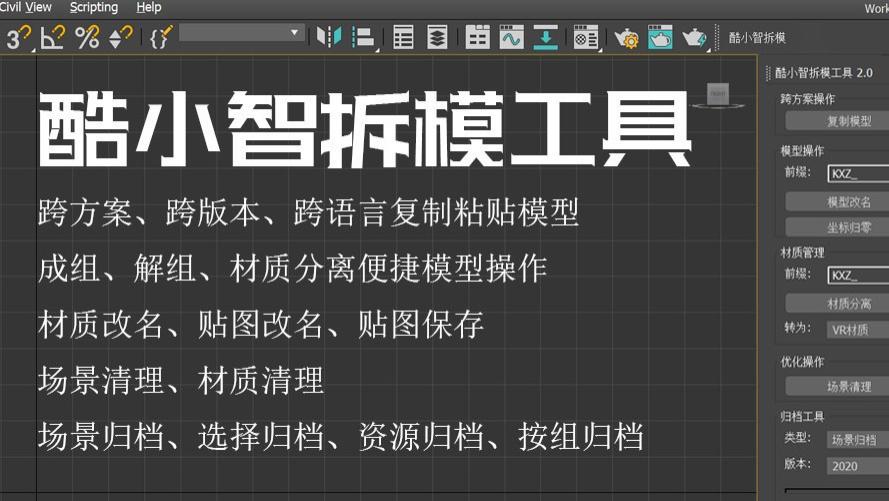Toggle the 3D Snaps tool
The width and height of the screenshot is (889, 501).
18,37
